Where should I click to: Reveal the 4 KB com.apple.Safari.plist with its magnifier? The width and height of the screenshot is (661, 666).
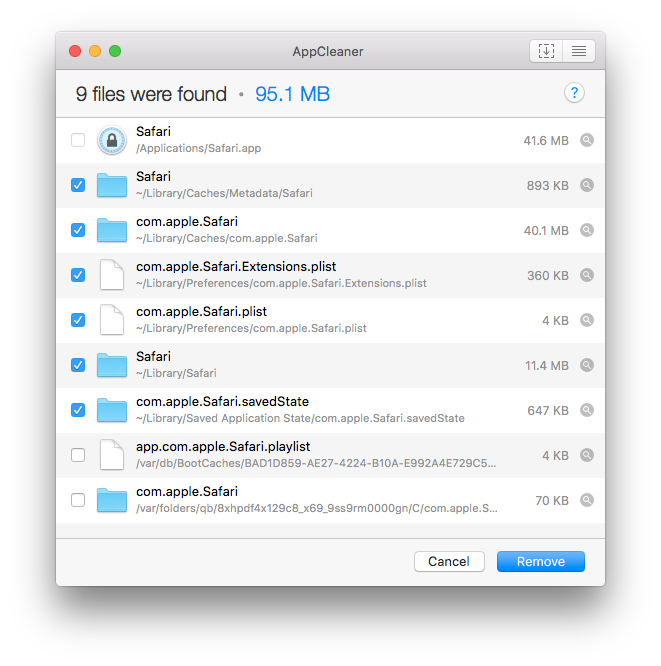click(x=587, y=320)
